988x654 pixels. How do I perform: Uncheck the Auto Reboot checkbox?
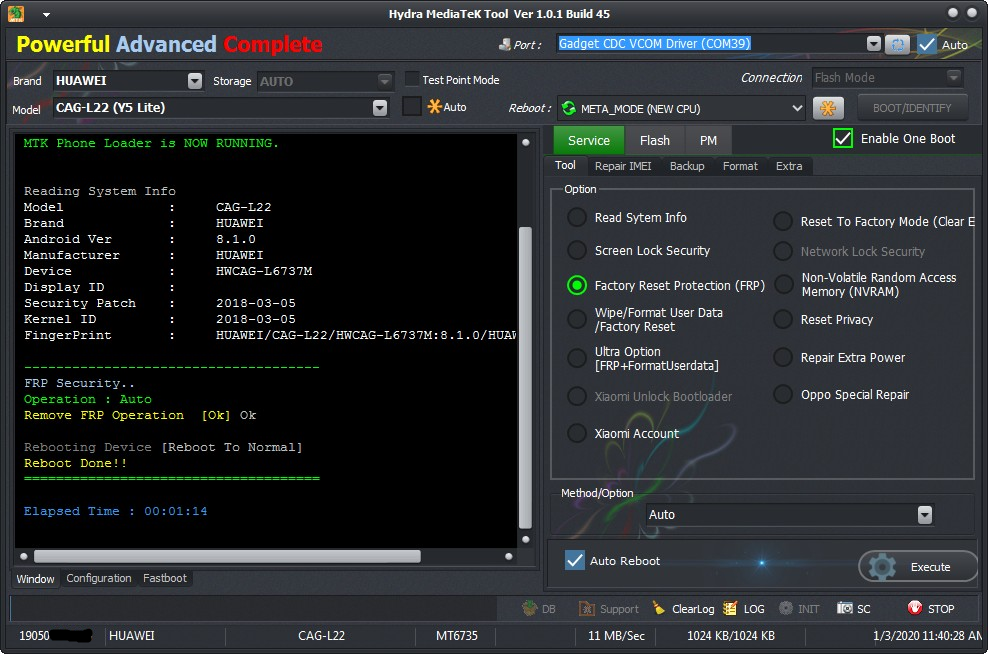click(575, 560)
